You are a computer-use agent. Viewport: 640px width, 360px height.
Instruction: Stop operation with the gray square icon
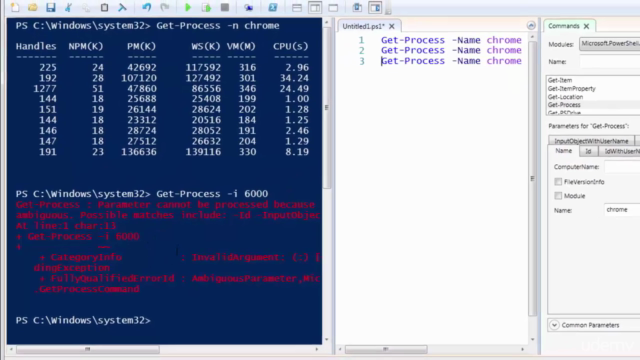click(x=224, y=7)
